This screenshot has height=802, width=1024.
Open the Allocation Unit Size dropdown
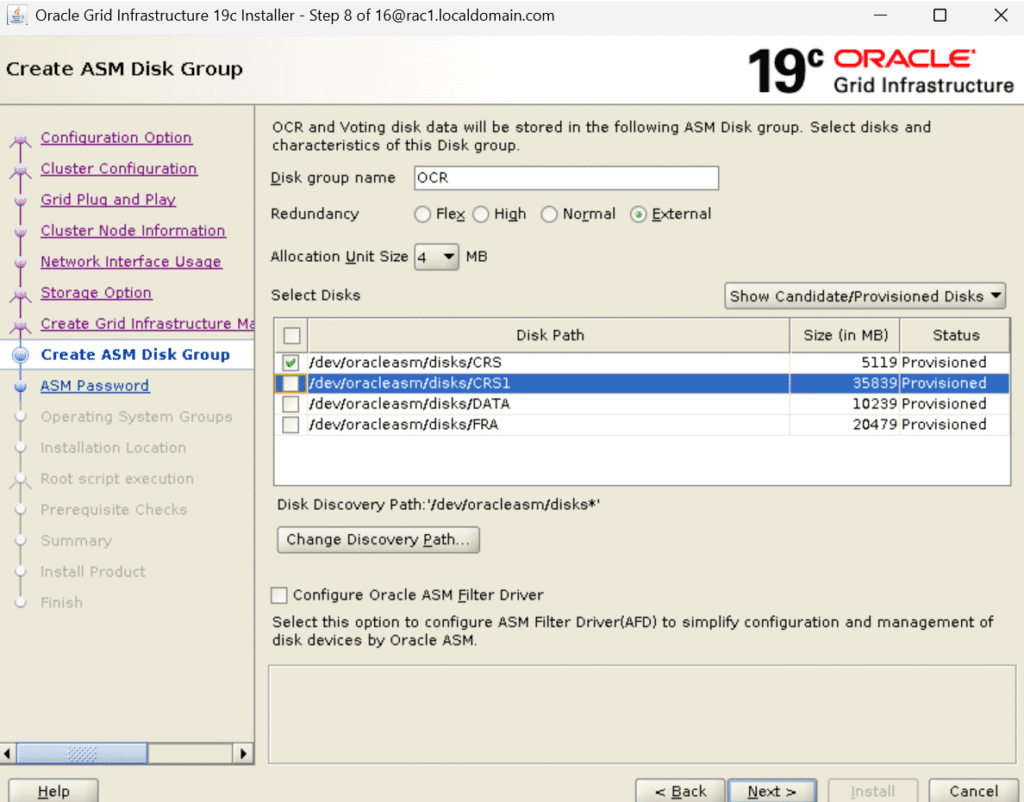(x=437, y=257)
